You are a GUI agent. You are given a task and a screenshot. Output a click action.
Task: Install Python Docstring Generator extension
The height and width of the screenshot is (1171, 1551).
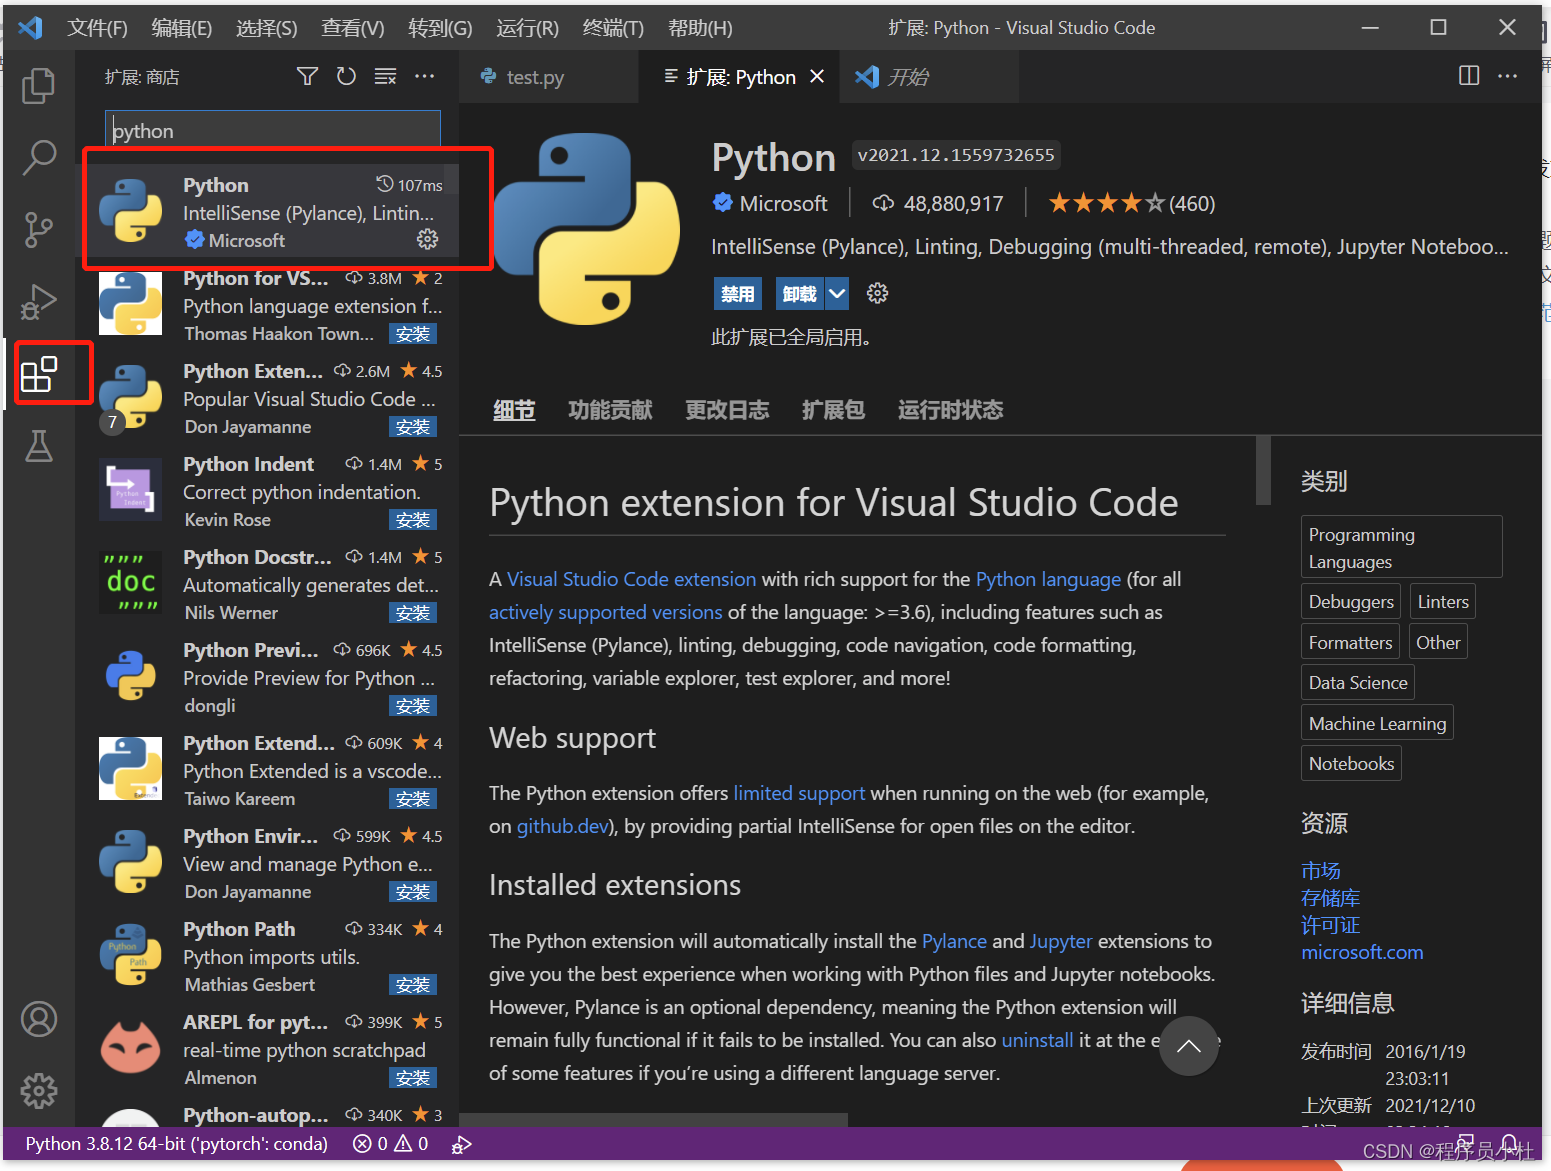click(413, 613)
